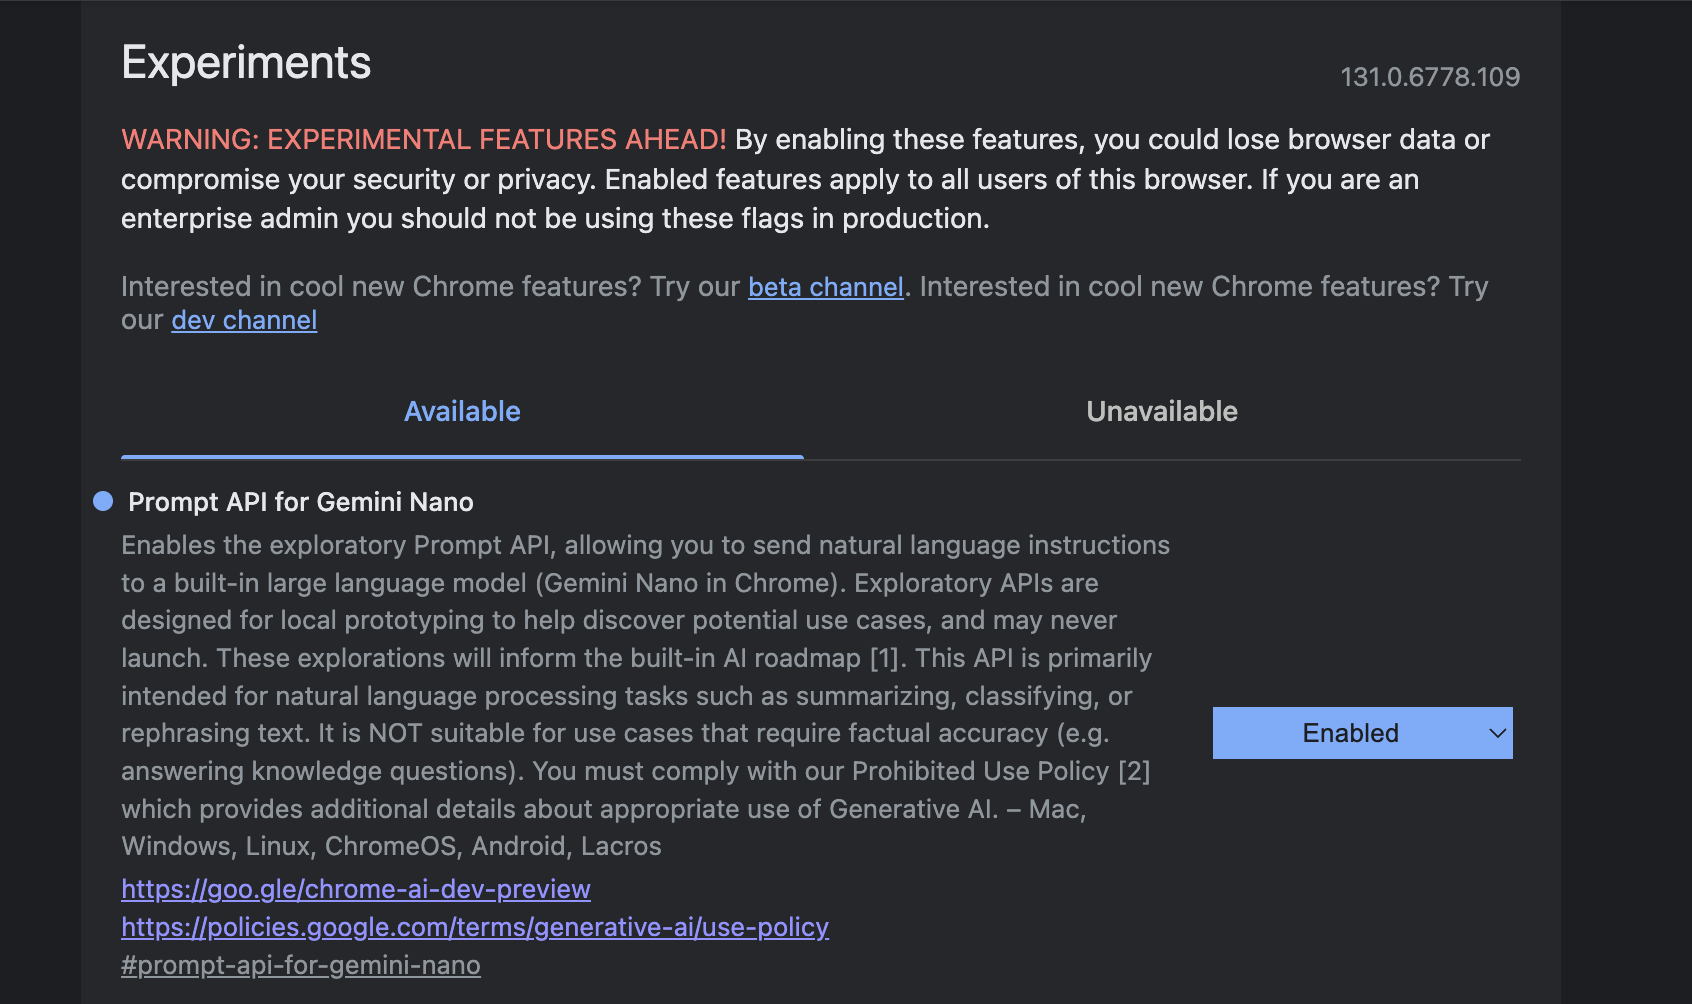Click the version number 131.0.6778.109
Image resolution: width=1692 pixels, height=1004 pixels.
1430,77
